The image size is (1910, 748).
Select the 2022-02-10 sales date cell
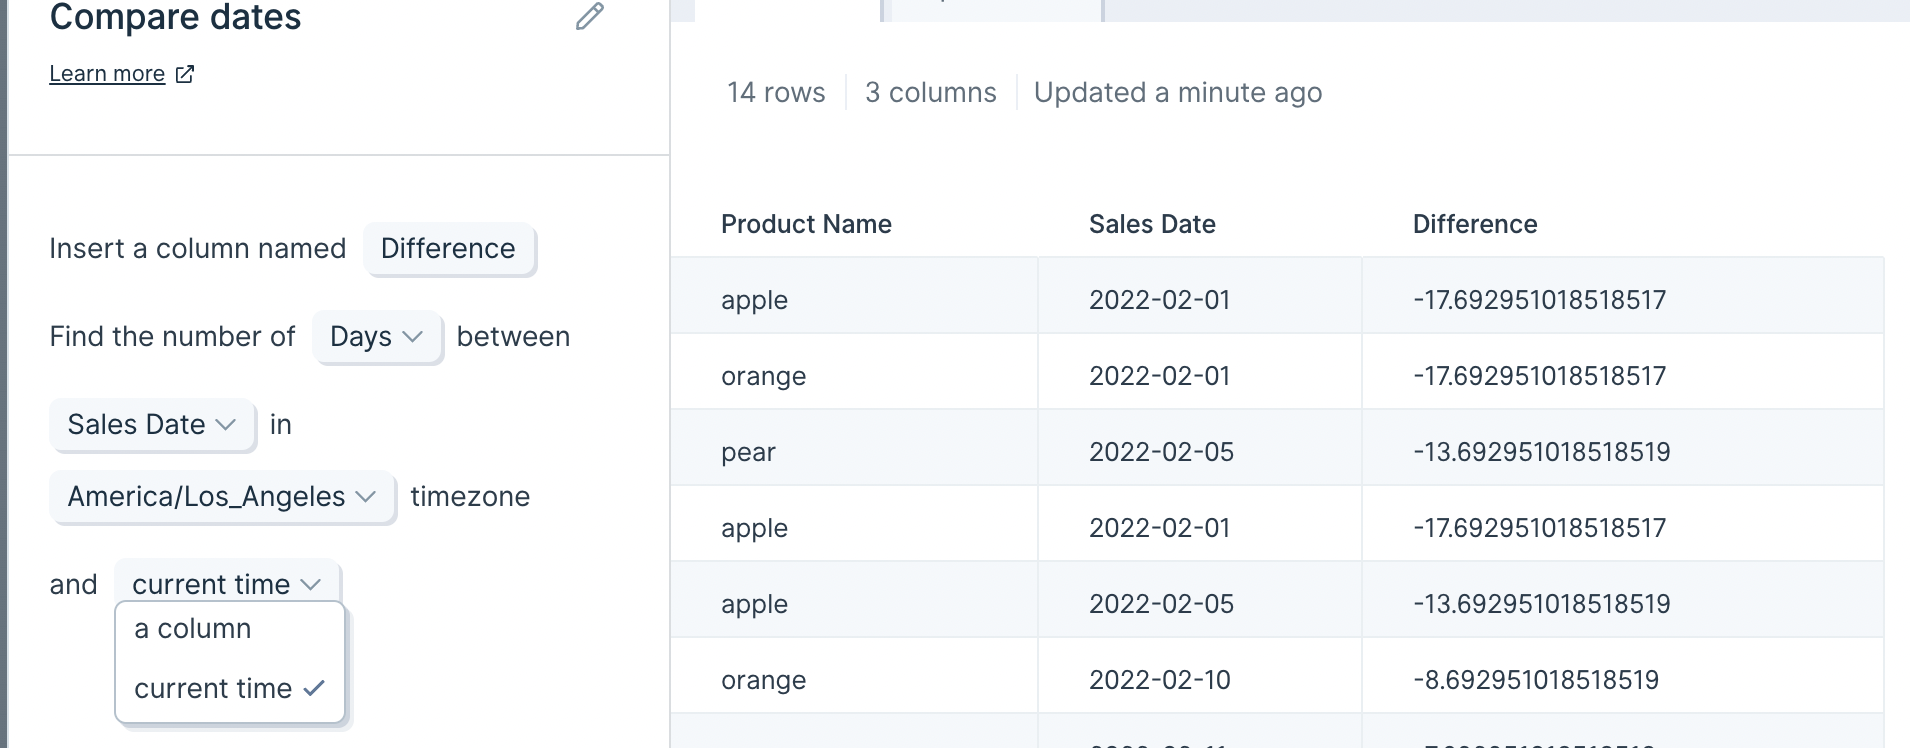(x=1200, y=680)
